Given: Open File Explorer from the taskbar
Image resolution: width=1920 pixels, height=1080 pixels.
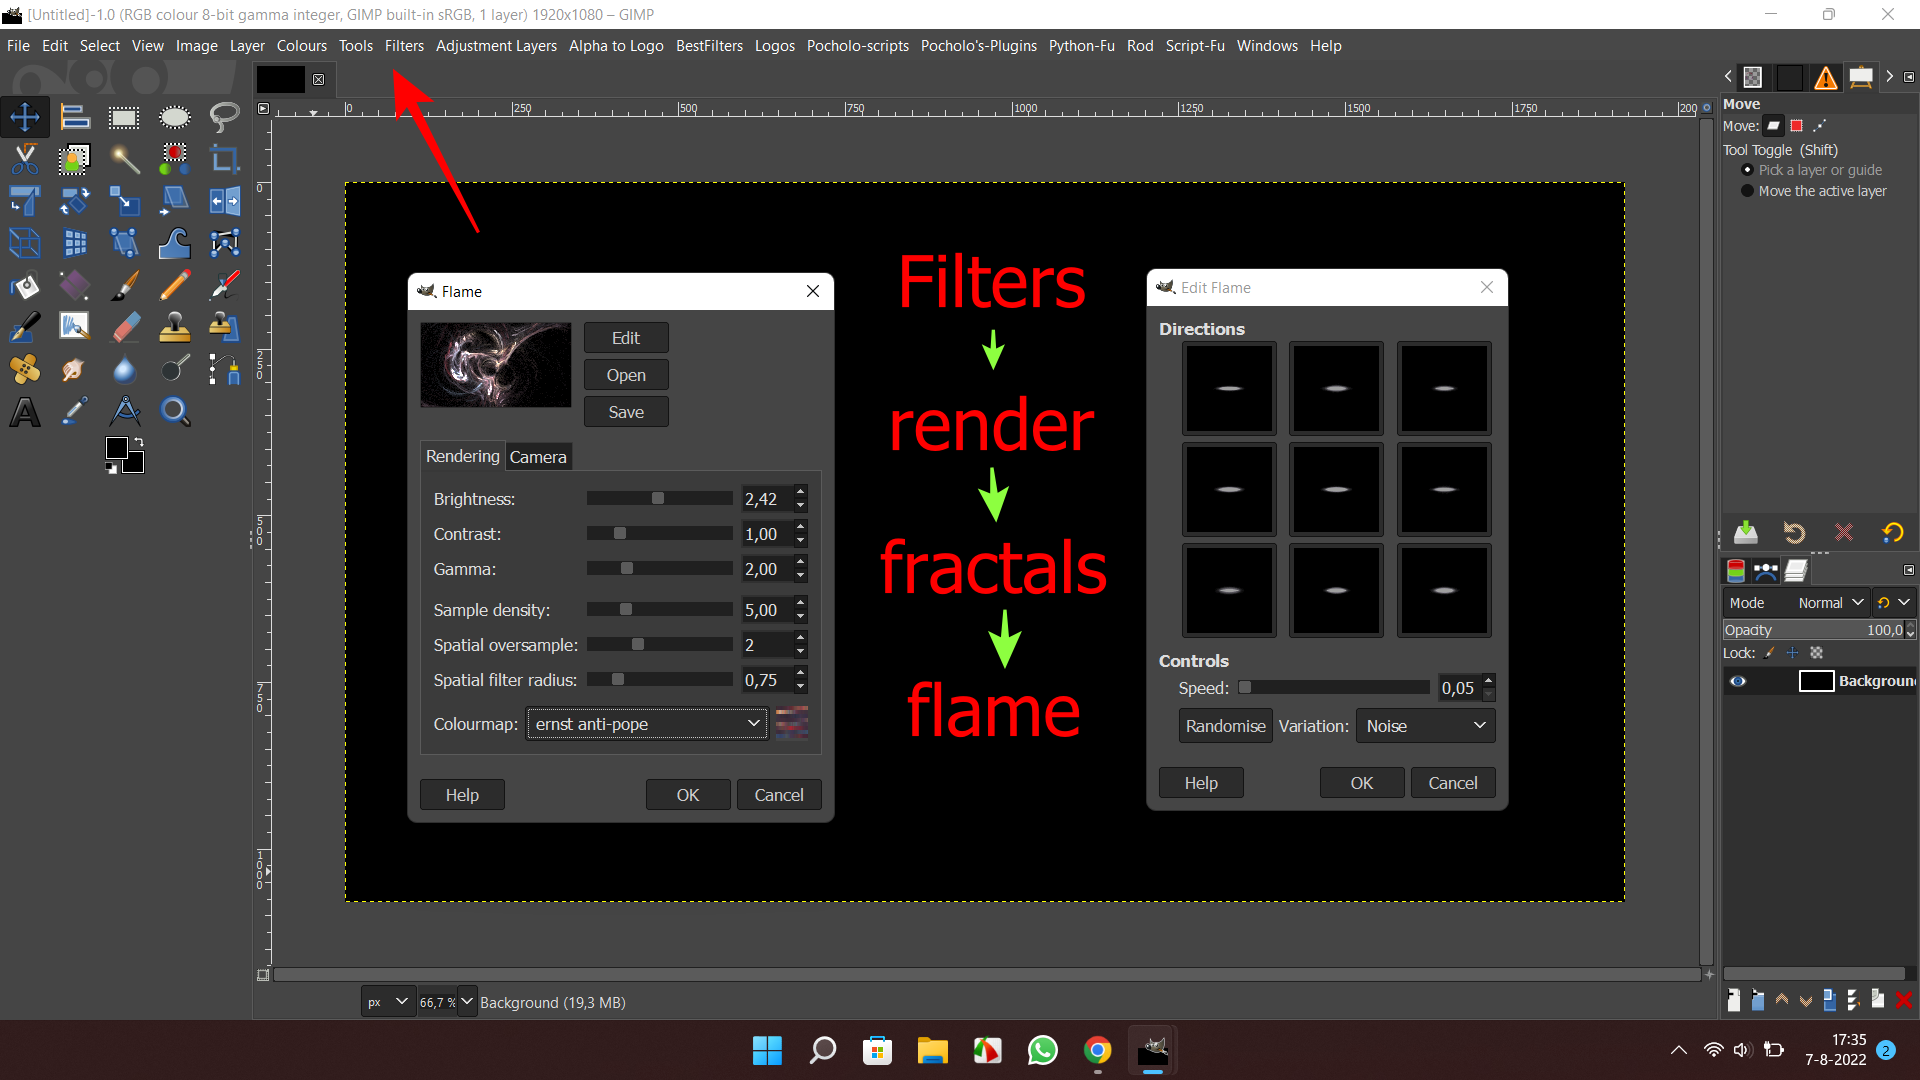Looking at the screenshot, I should coord(933,1051).
